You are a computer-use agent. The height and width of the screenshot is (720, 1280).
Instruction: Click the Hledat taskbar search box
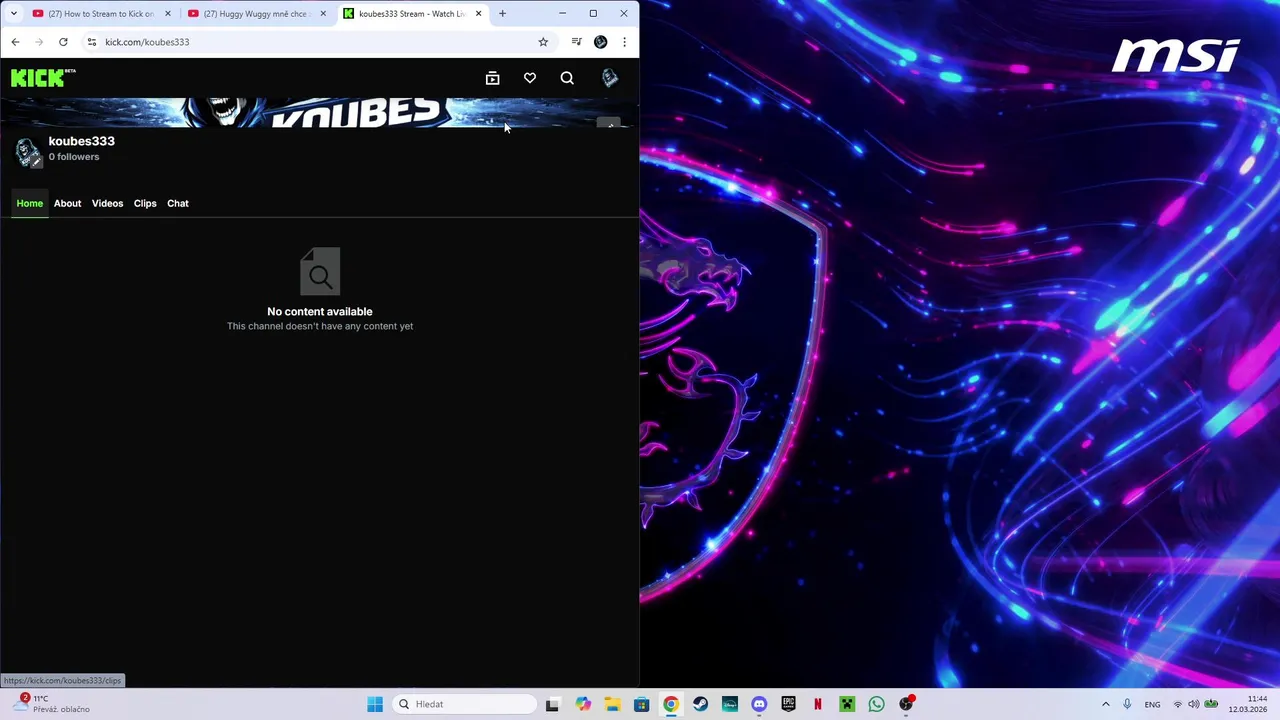[464, 704]
